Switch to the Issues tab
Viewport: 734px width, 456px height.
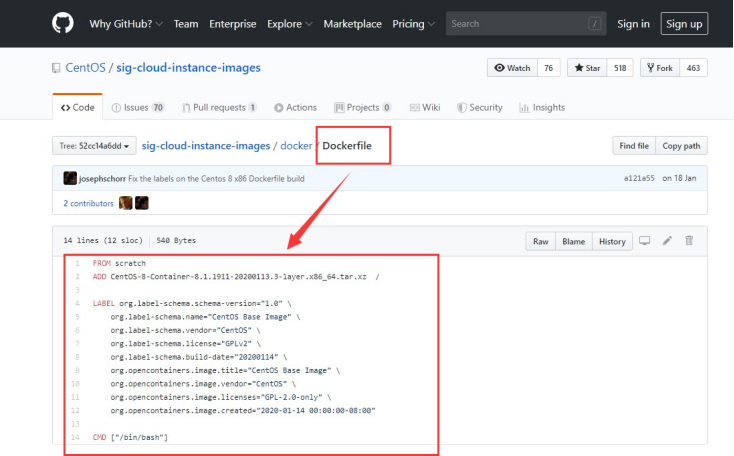(x=138, y=107)
